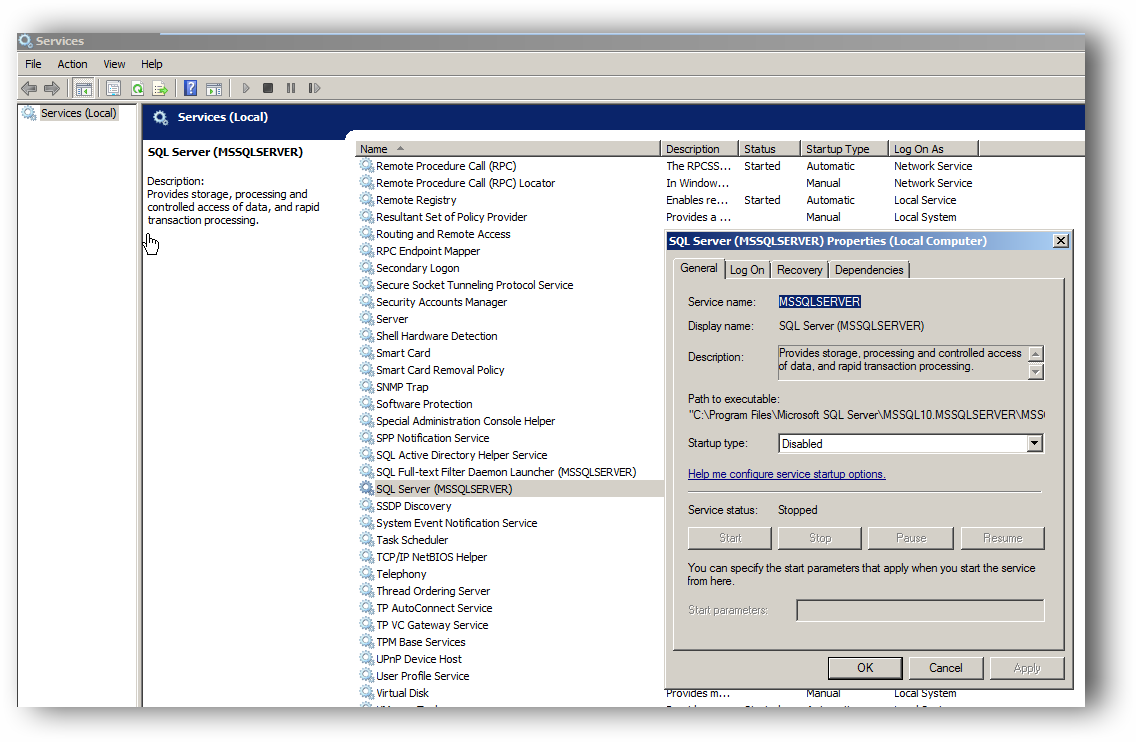Open Properties via the toolbar icon
This screenshot has width=1136, height=742.
point(113,88)
